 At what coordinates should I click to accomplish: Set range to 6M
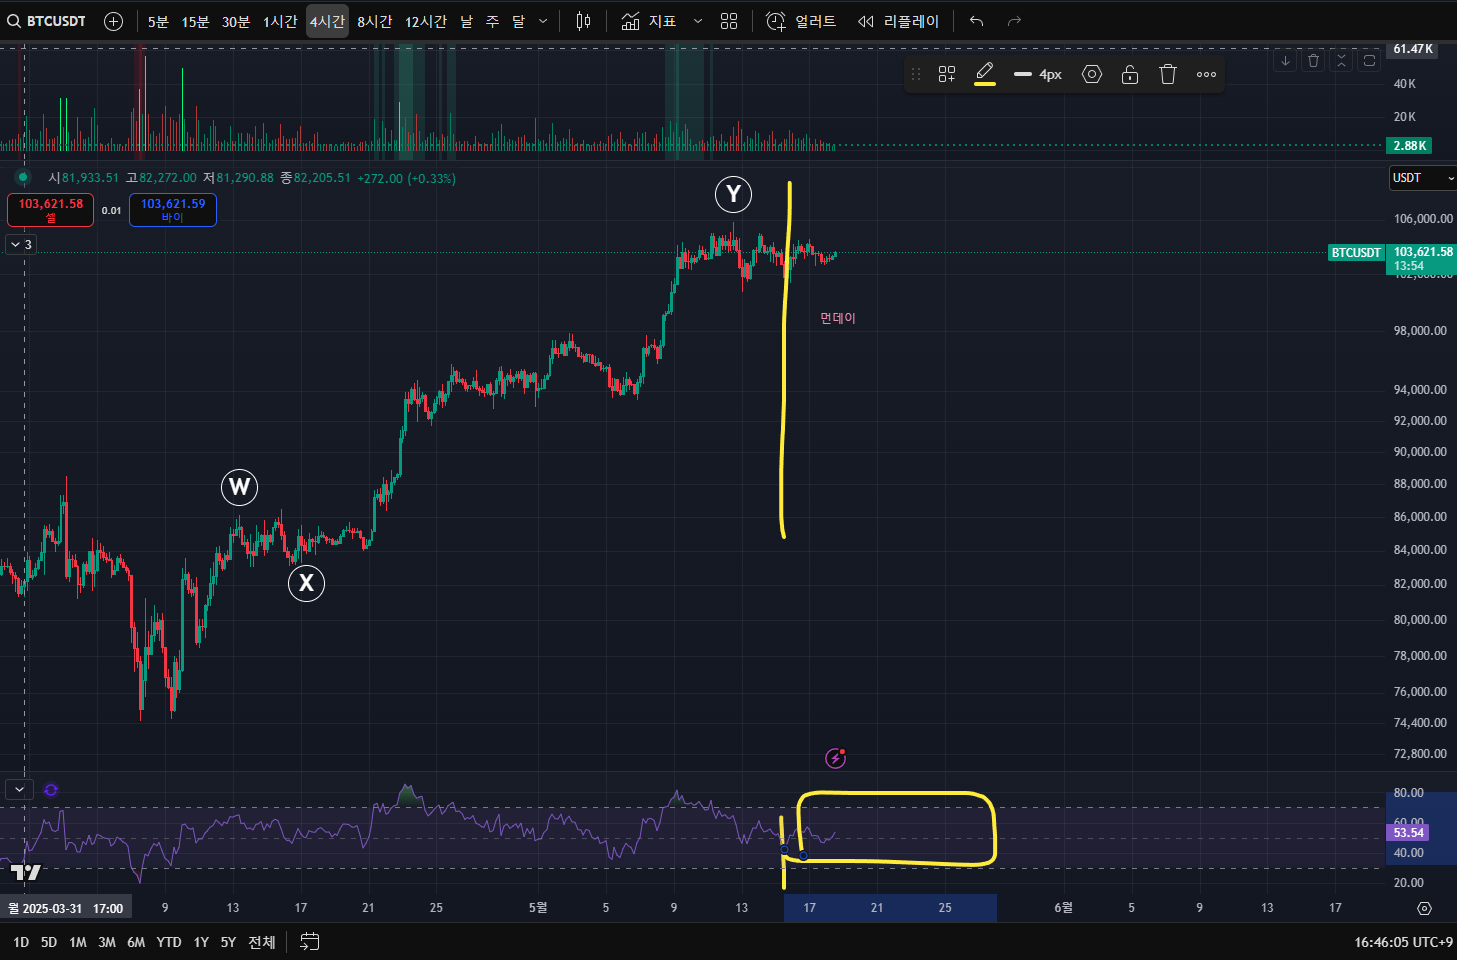point(136,942)
